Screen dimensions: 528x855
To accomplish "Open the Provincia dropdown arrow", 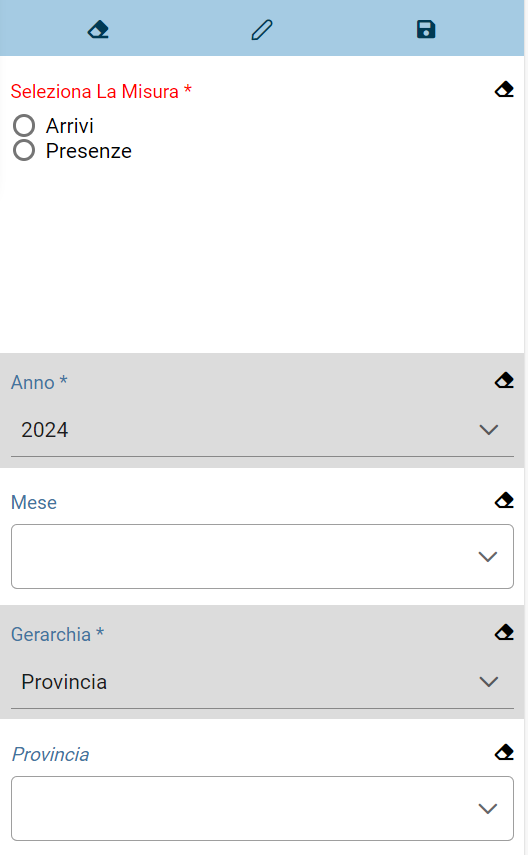I will point(488,809).
